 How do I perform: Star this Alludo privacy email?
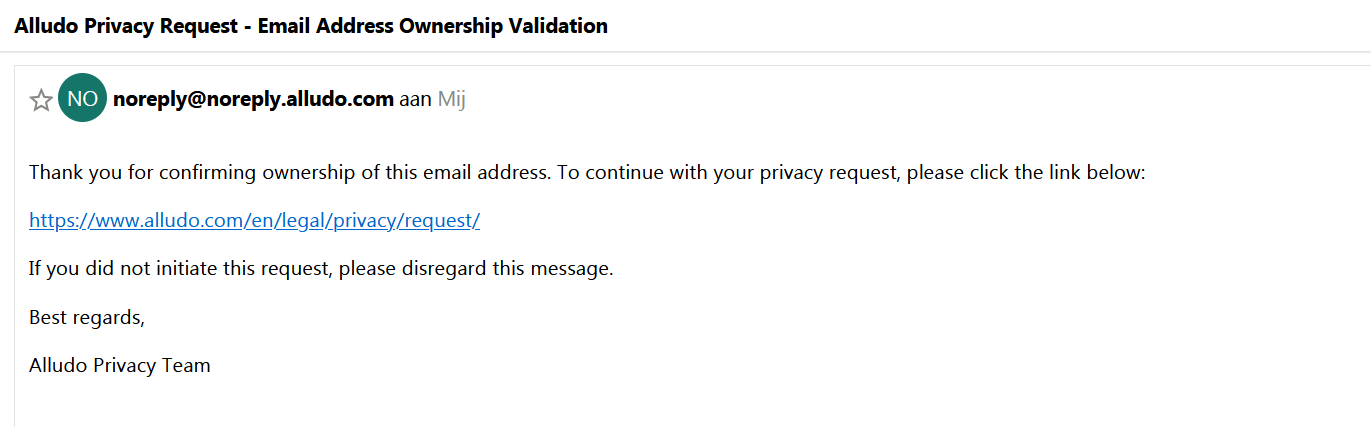coord(41,100)
